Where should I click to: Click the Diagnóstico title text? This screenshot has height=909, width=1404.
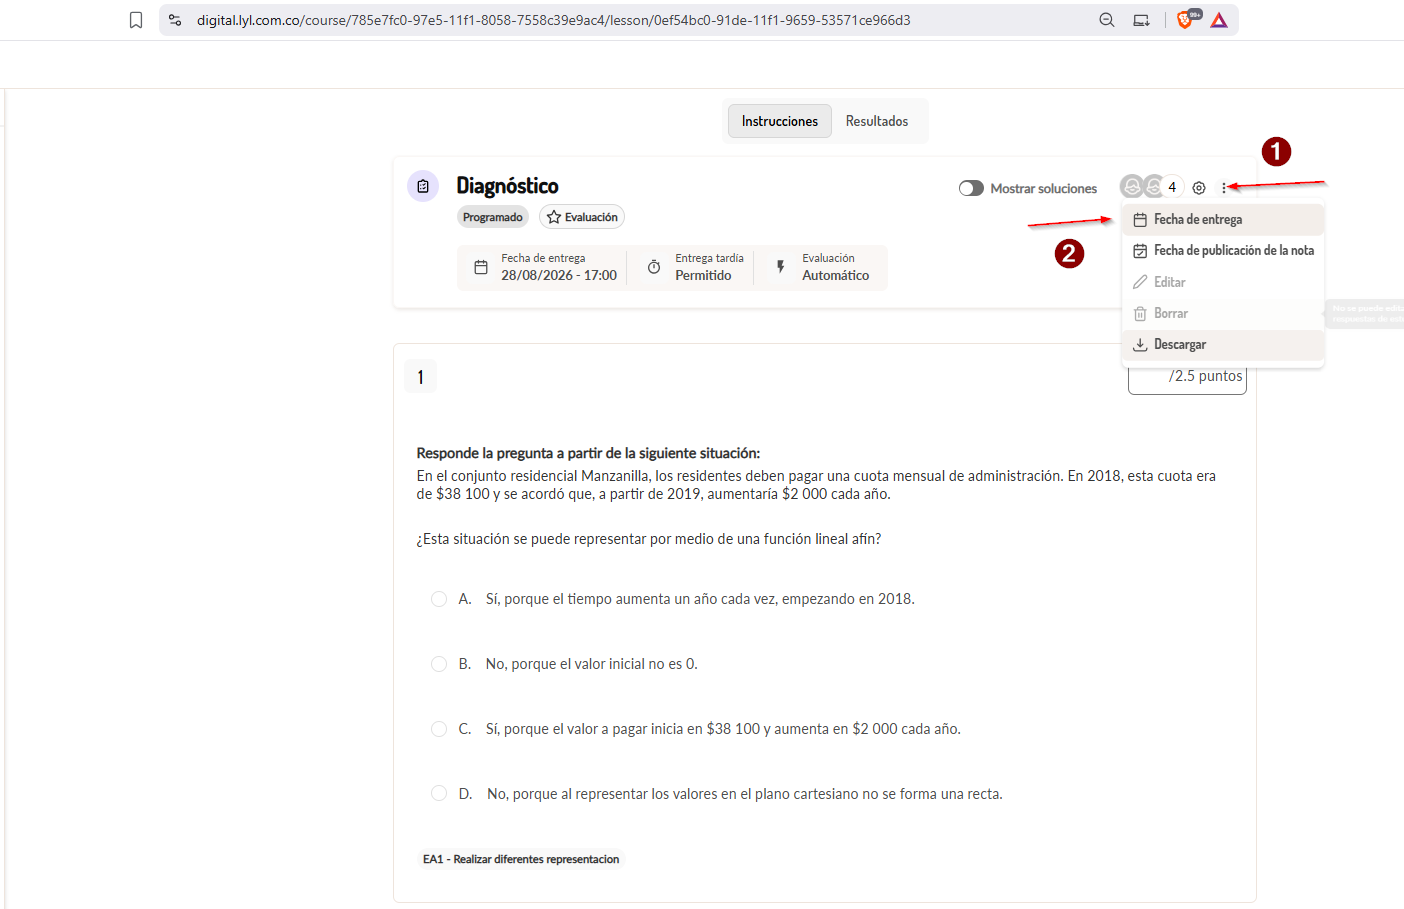pyautogui.click(x=507, y=186)
